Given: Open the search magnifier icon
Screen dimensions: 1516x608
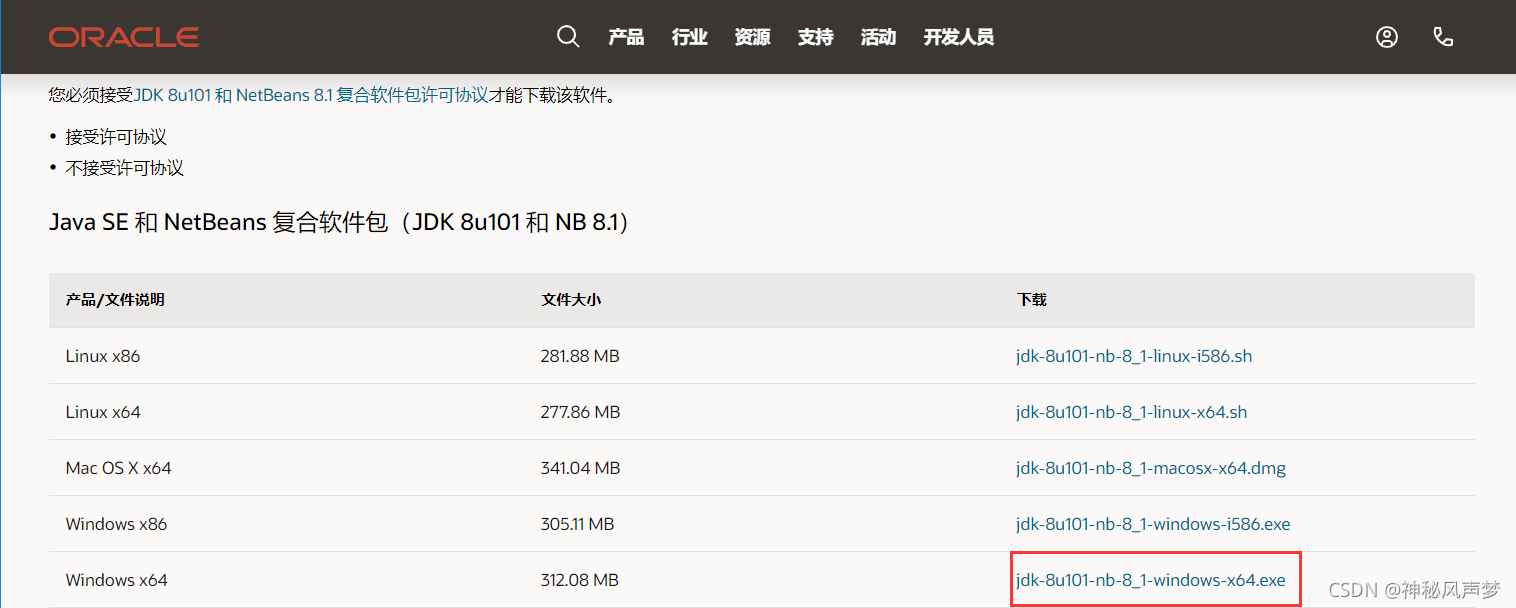Looking at the screenshot, I should tap(568, 37).
